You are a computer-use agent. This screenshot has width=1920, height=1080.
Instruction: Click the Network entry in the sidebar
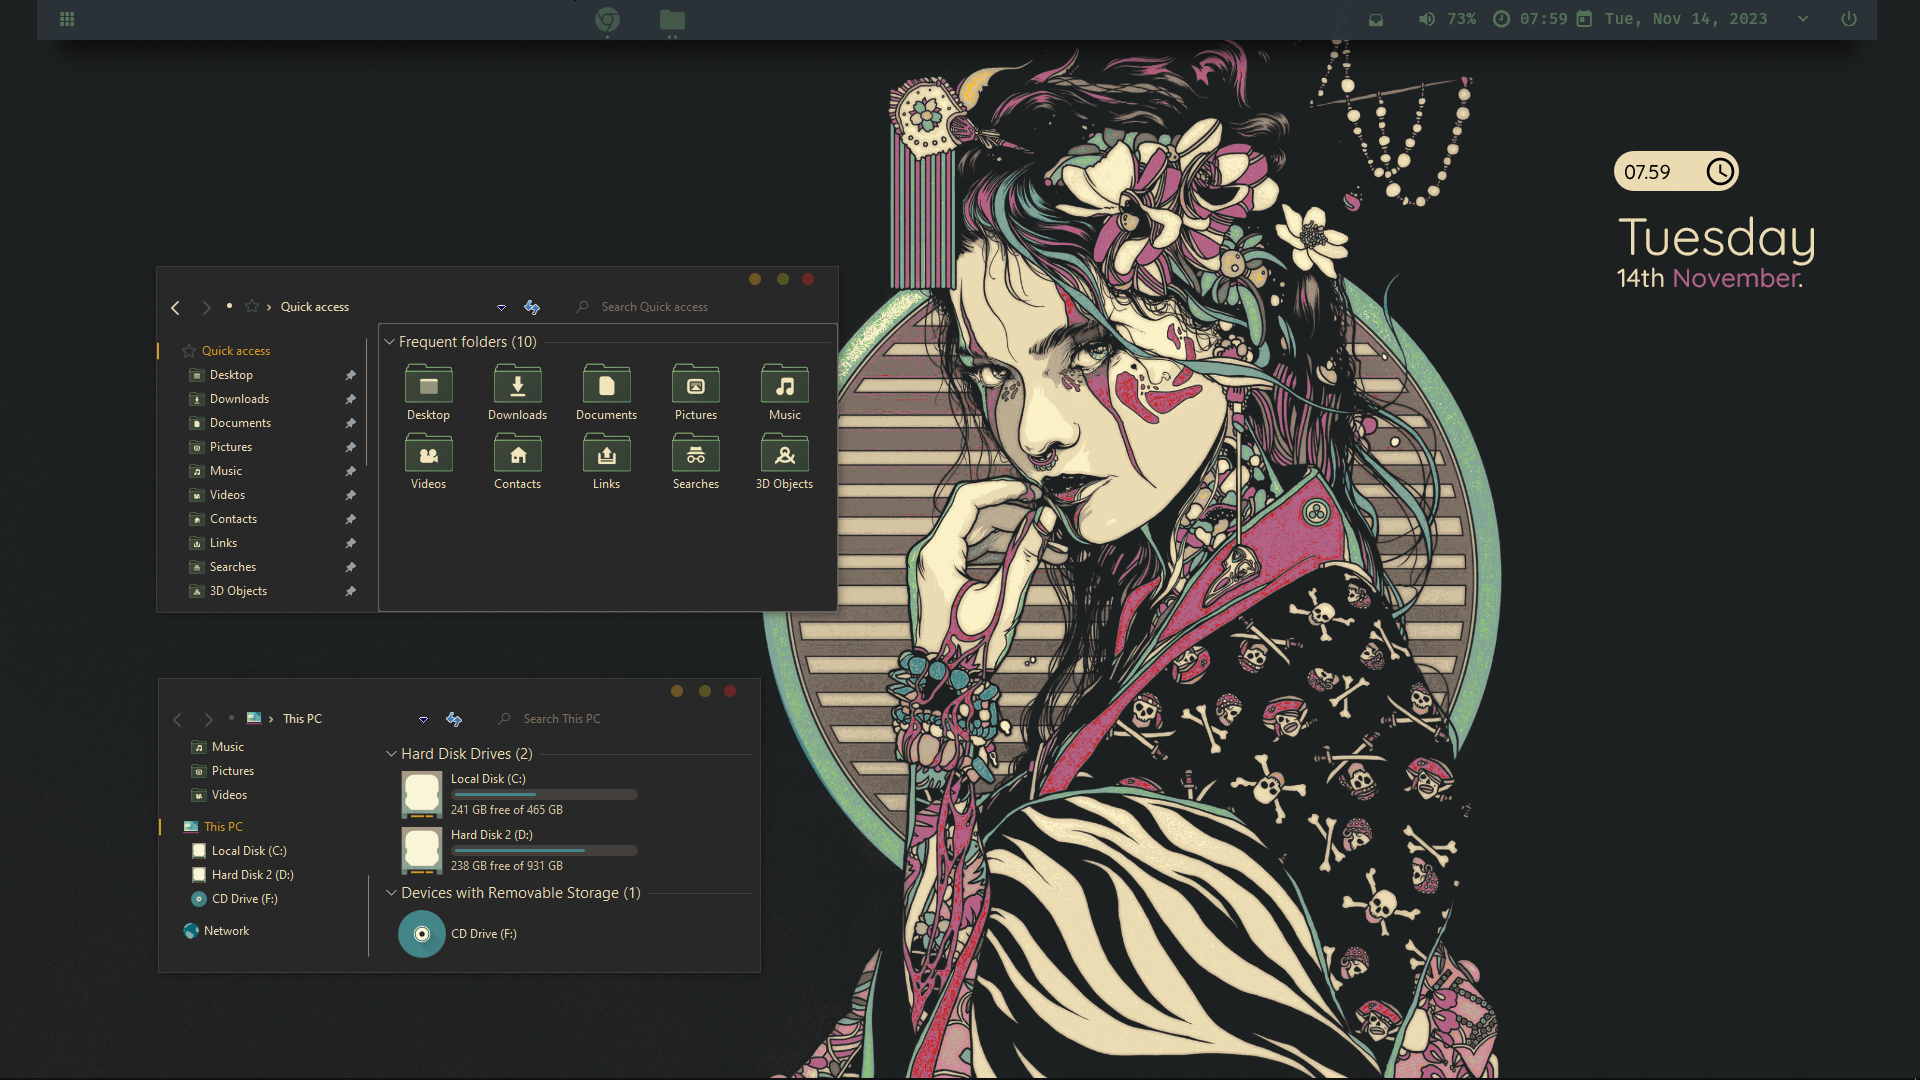click(227, 930)
